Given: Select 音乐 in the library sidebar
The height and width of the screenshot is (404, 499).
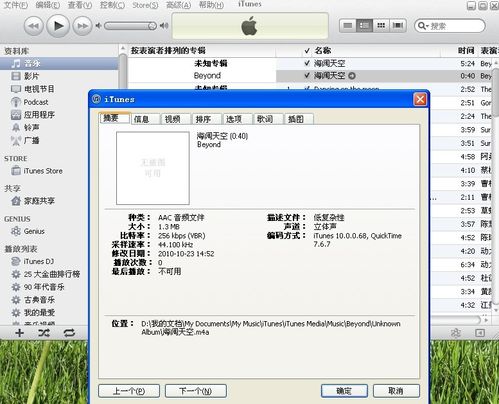Looking at the screenshot, I should [59, 63].
